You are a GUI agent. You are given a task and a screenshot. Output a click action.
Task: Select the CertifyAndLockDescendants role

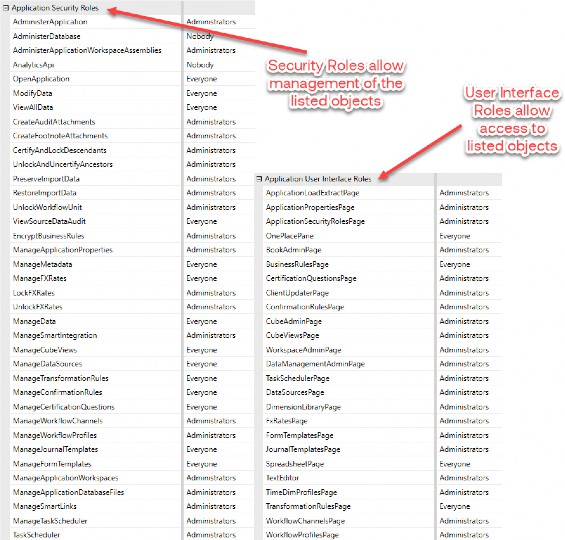coord(59,150)
